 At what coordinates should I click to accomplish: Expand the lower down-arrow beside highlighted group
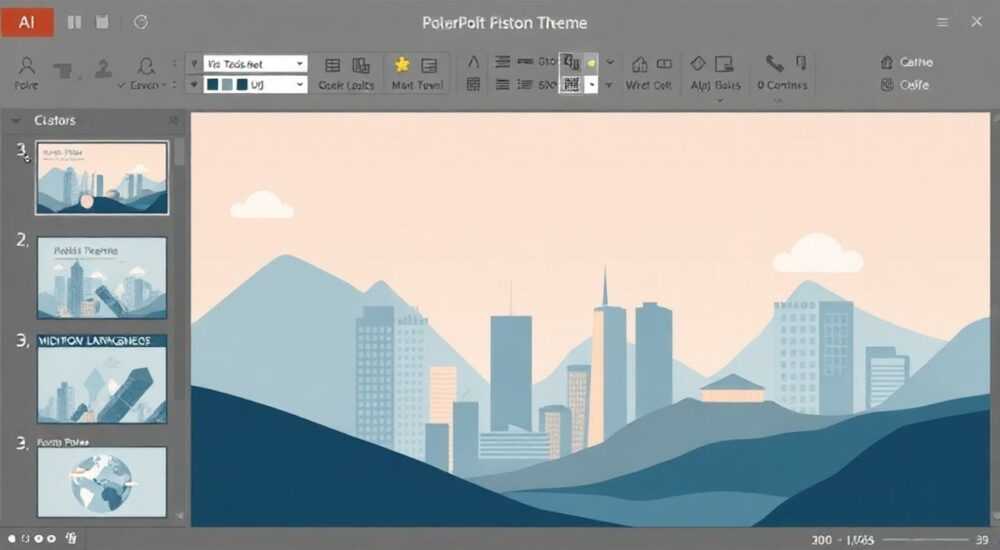click(610, 84)
